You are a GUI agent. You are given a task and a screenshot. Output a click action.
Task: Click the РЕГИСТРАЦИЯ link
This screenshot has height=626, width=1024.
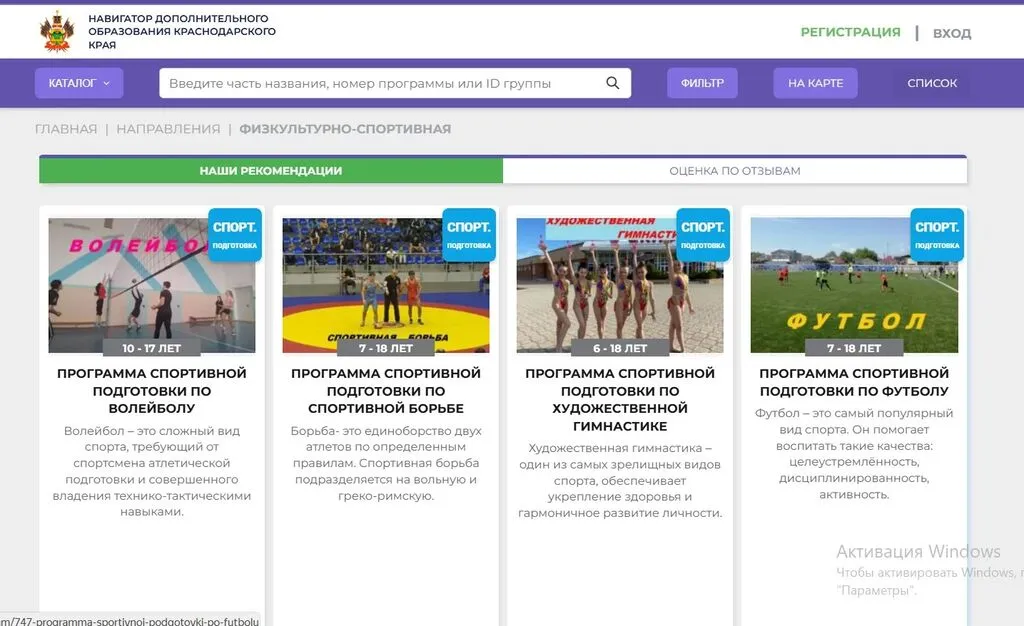[850, 32]
